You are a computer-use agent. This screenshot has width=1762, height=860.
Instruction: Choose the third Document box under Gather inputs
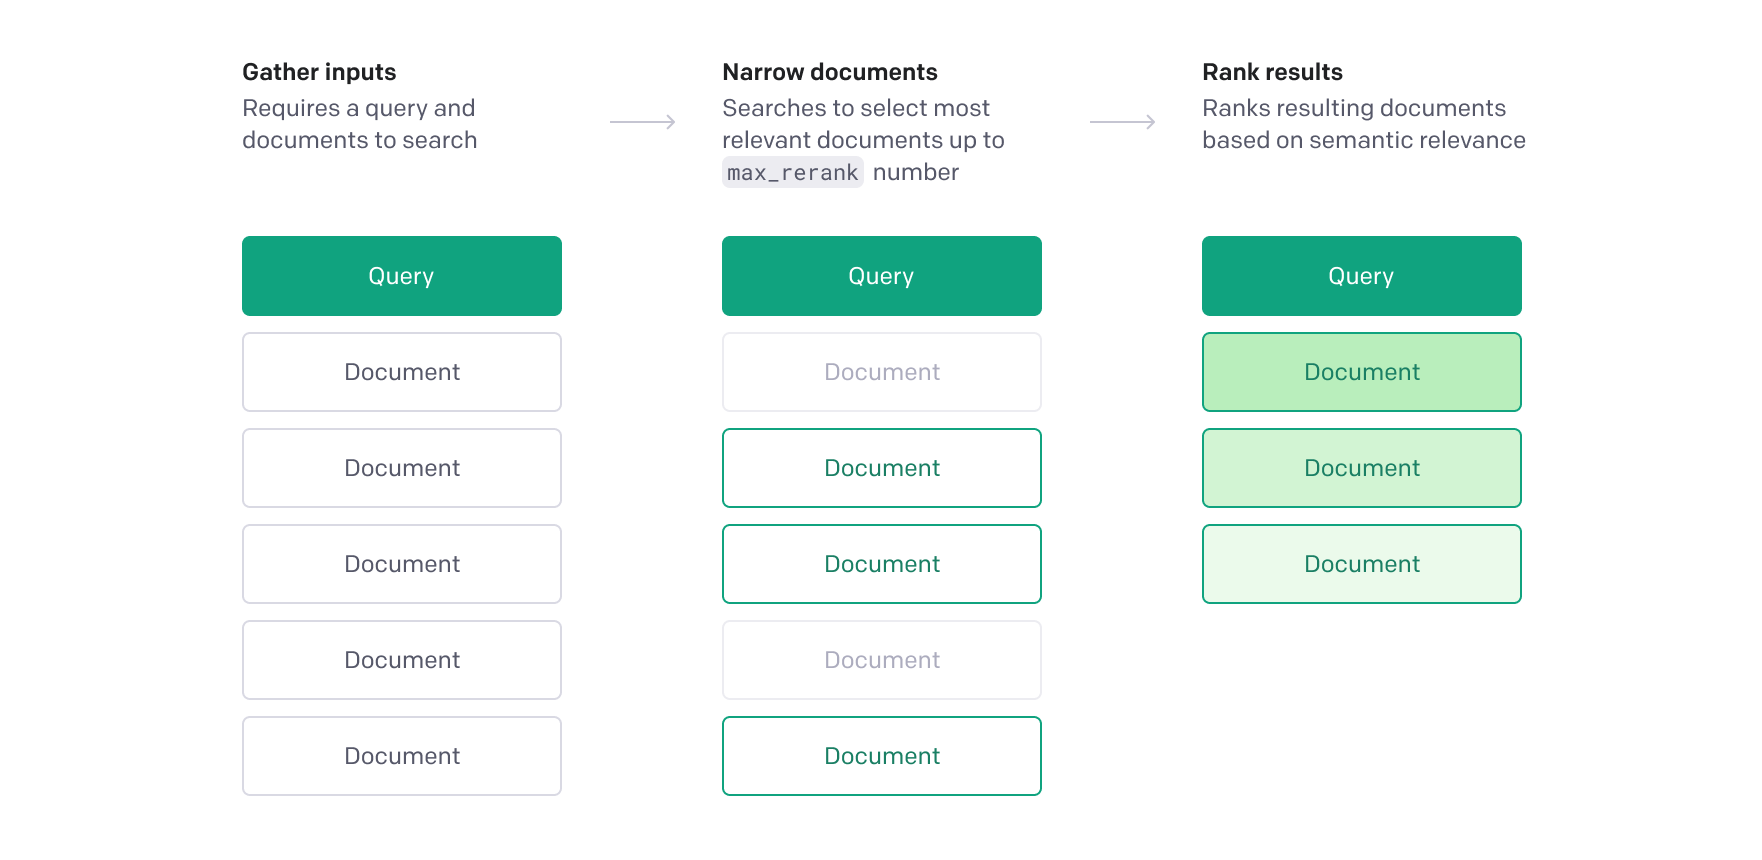[401, 564]
